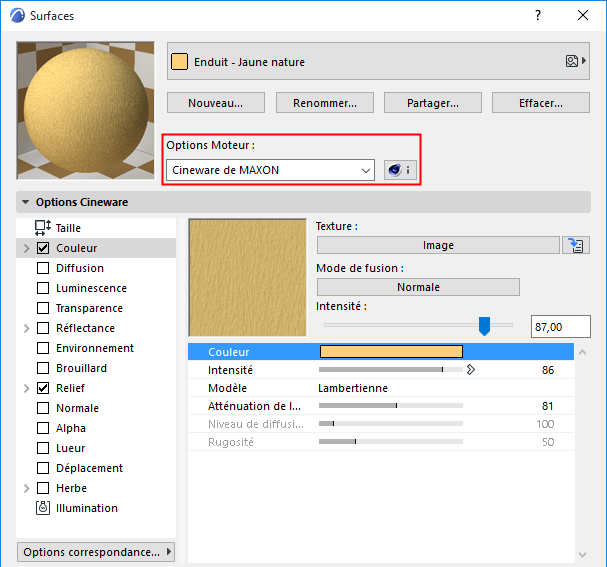
Task: Select the Environnement channel label
Action: coord(95,348)
